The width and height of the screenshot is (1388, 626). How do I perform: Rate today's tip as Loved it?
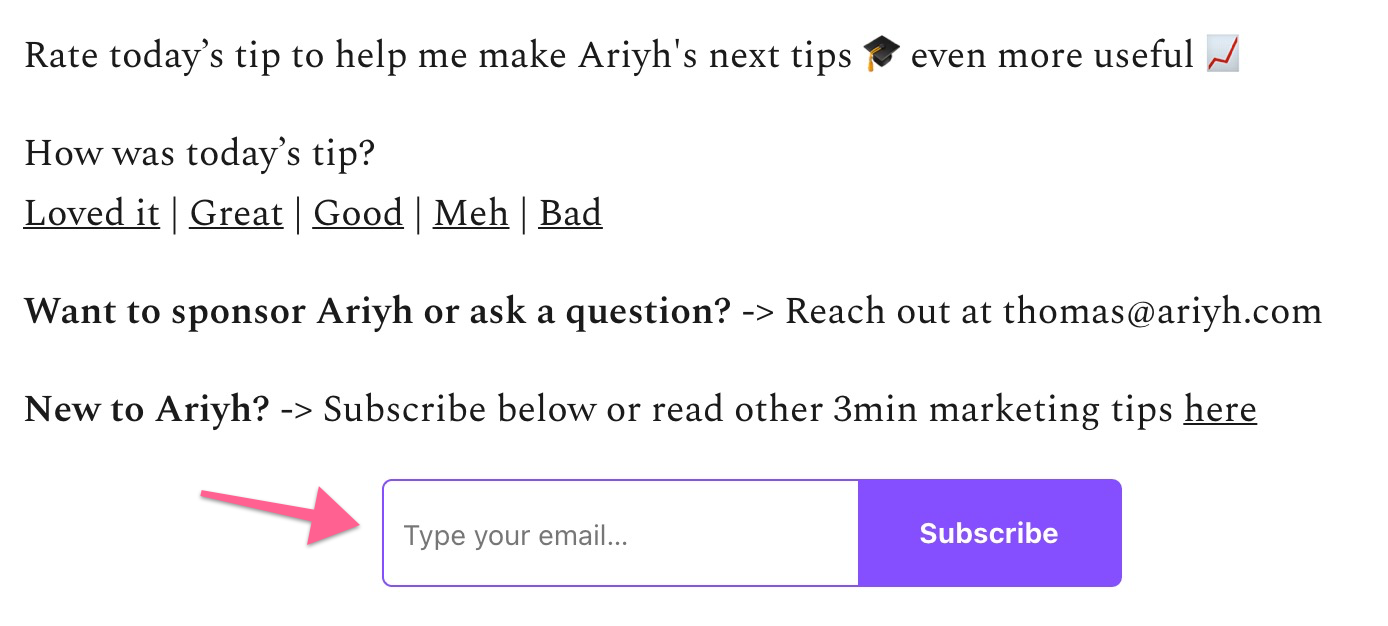click(x=92, y=213)
